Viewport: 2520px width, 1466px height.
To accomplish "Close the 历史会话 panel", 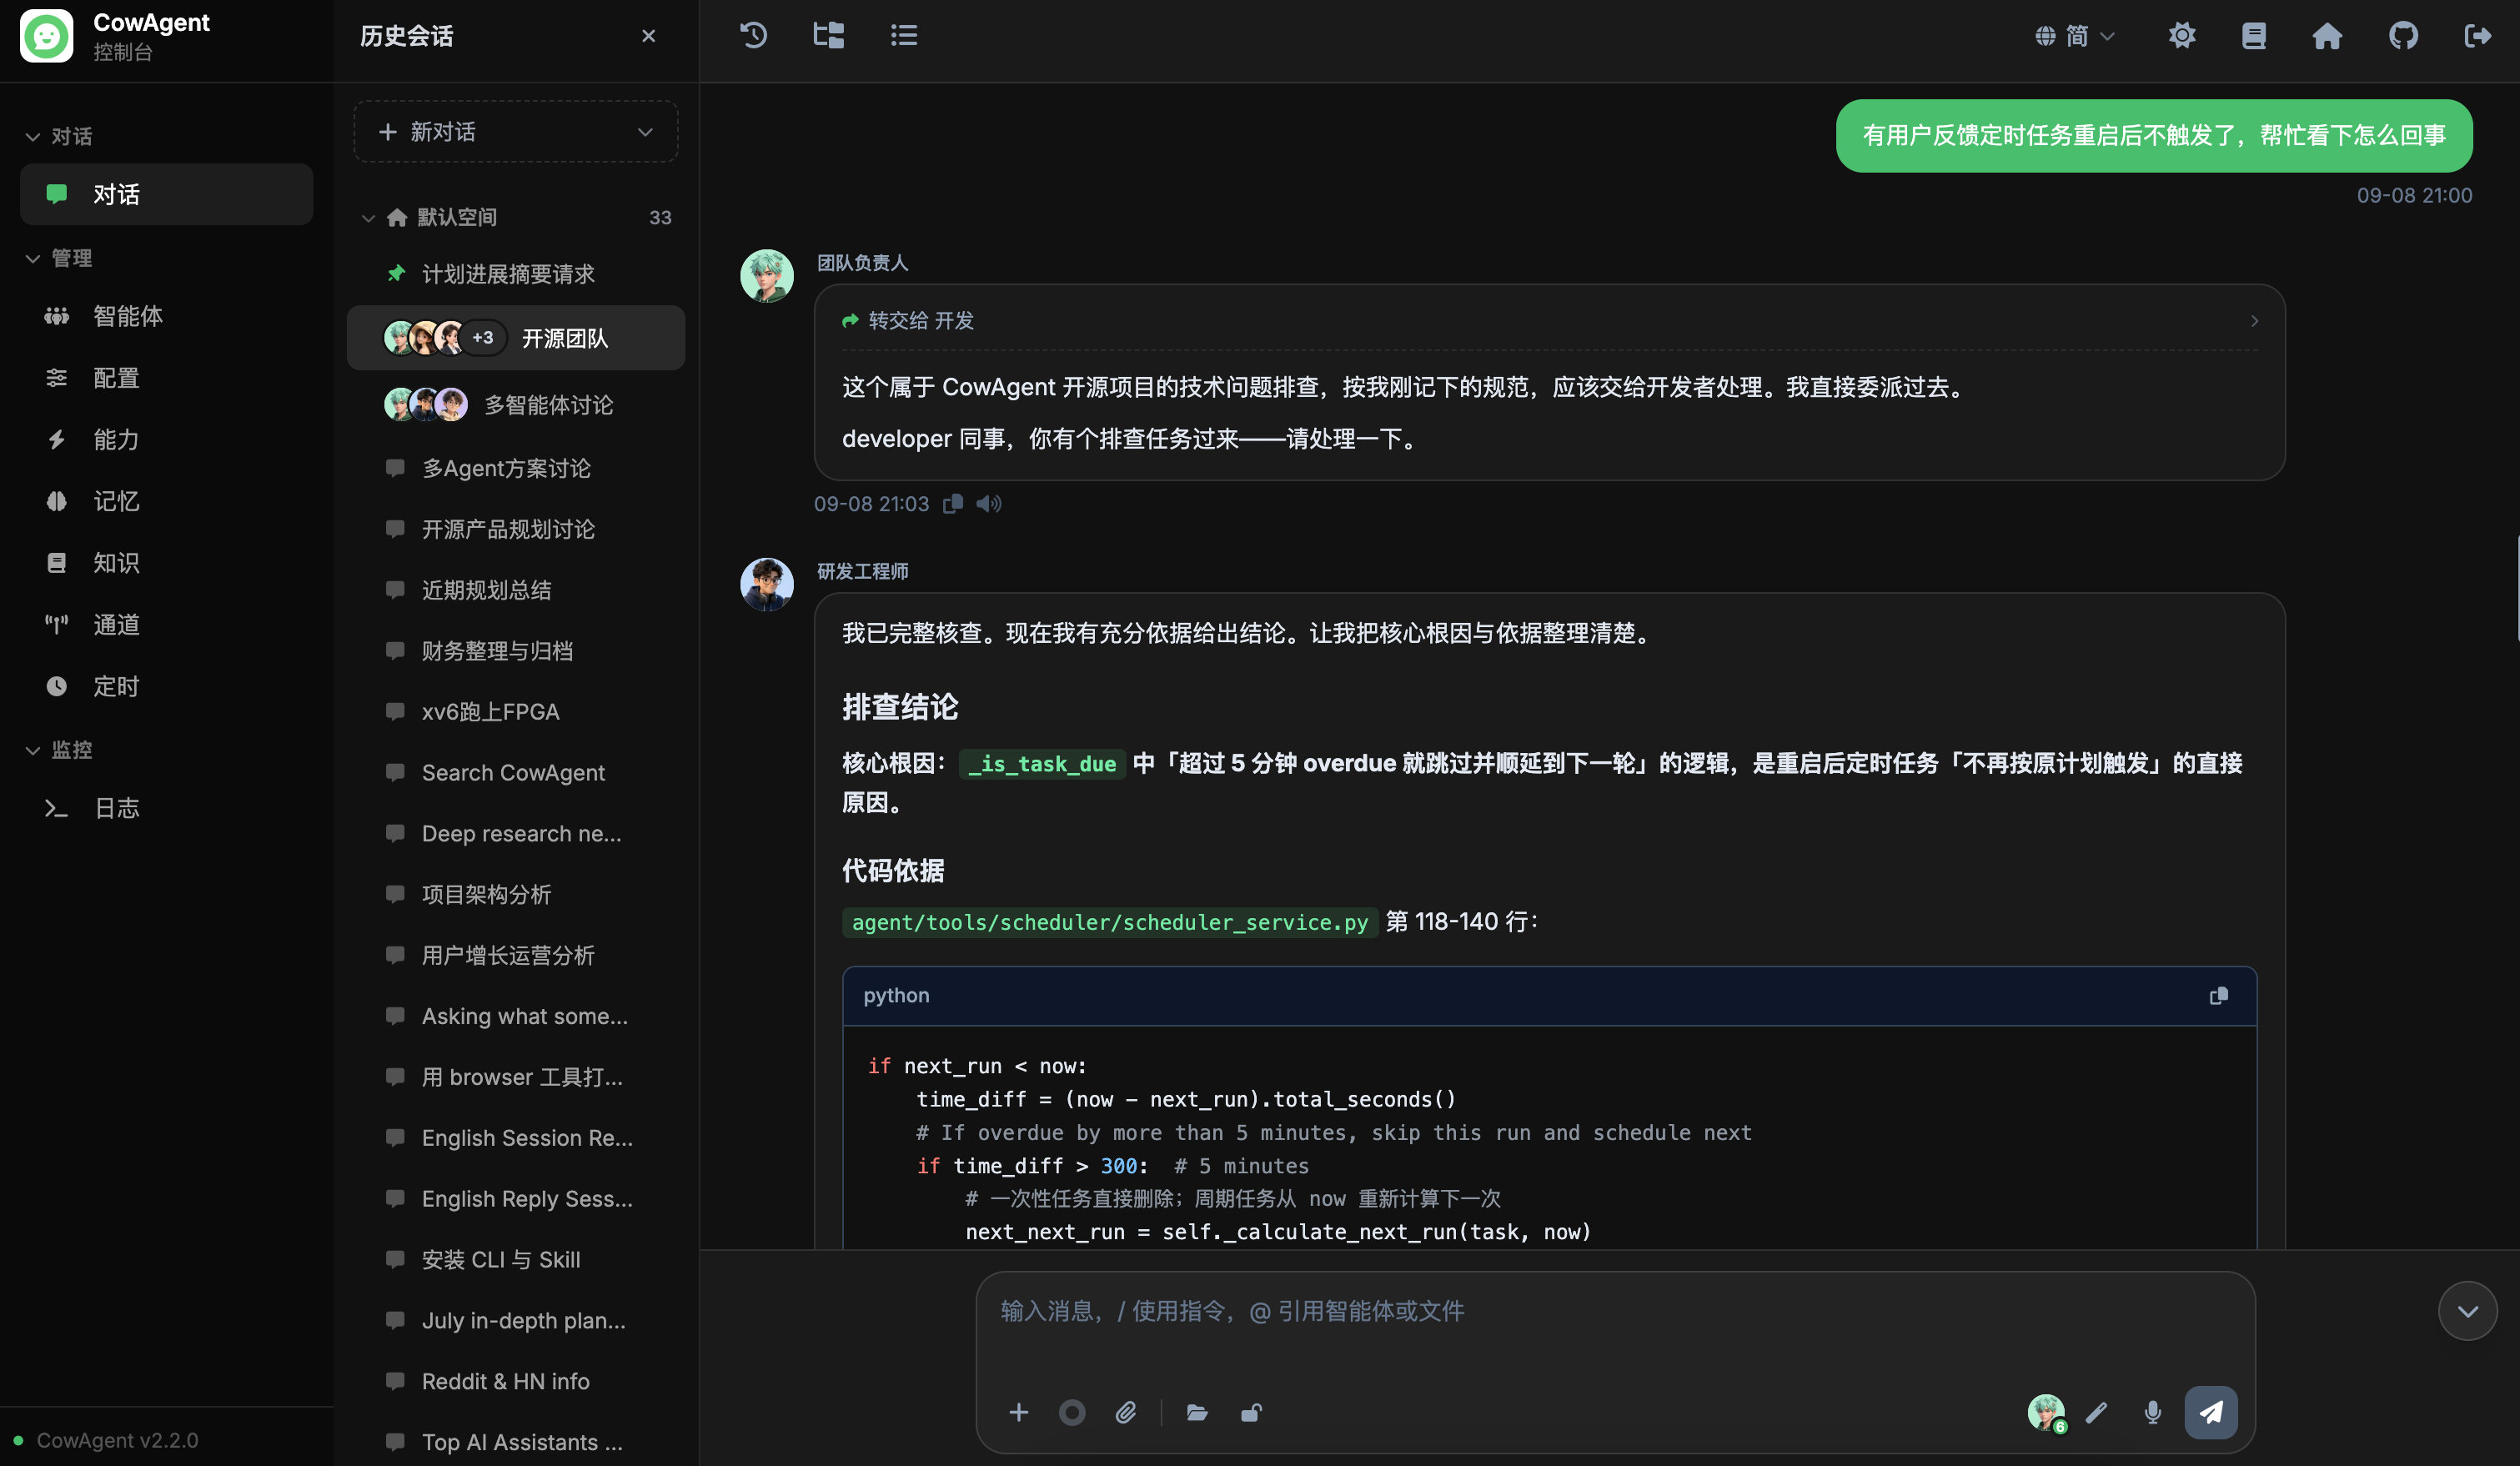I will point(648,36).
